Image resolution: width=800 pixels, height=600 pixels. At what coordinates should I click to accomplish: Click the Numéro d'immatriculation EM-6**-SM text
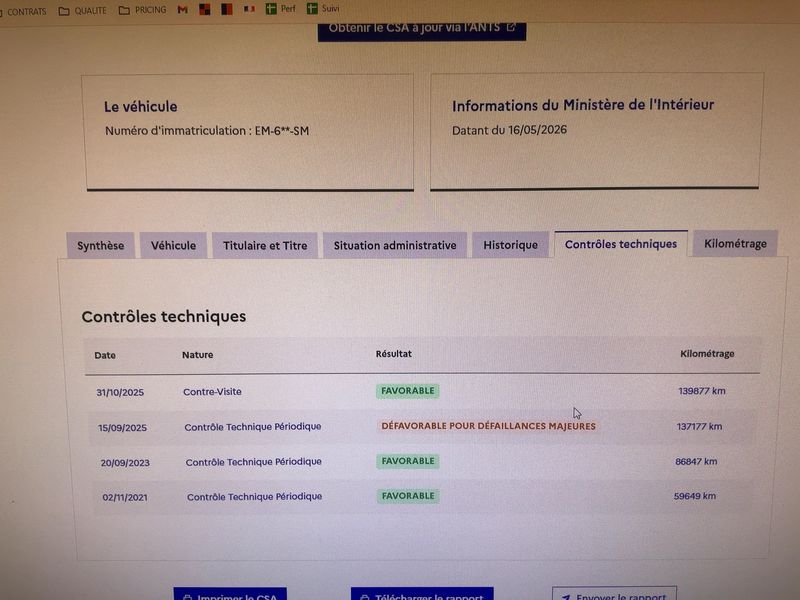point(207,131)
